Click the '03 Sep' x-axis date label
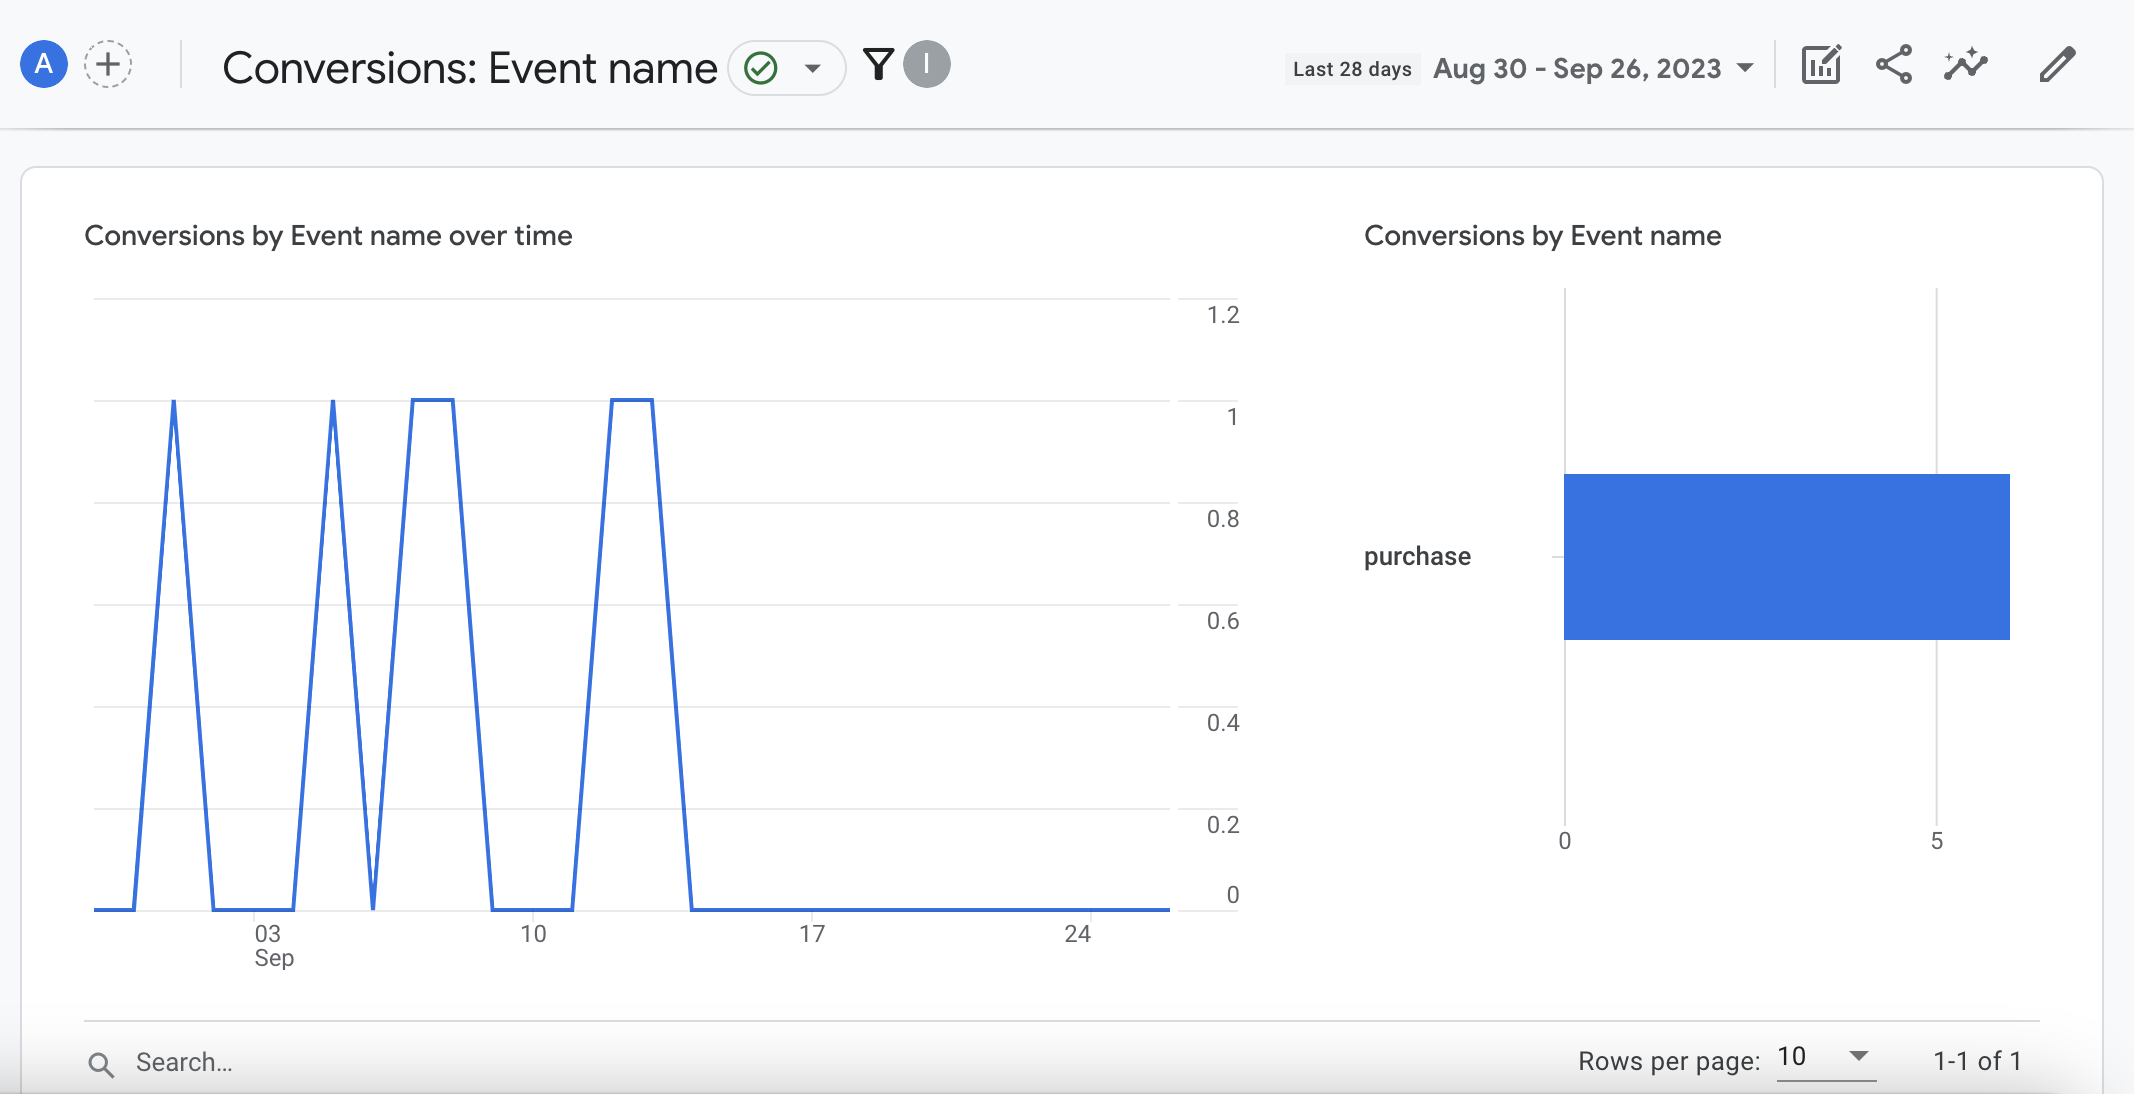This screenshot has width=2134, height=1094. point(272,945)
